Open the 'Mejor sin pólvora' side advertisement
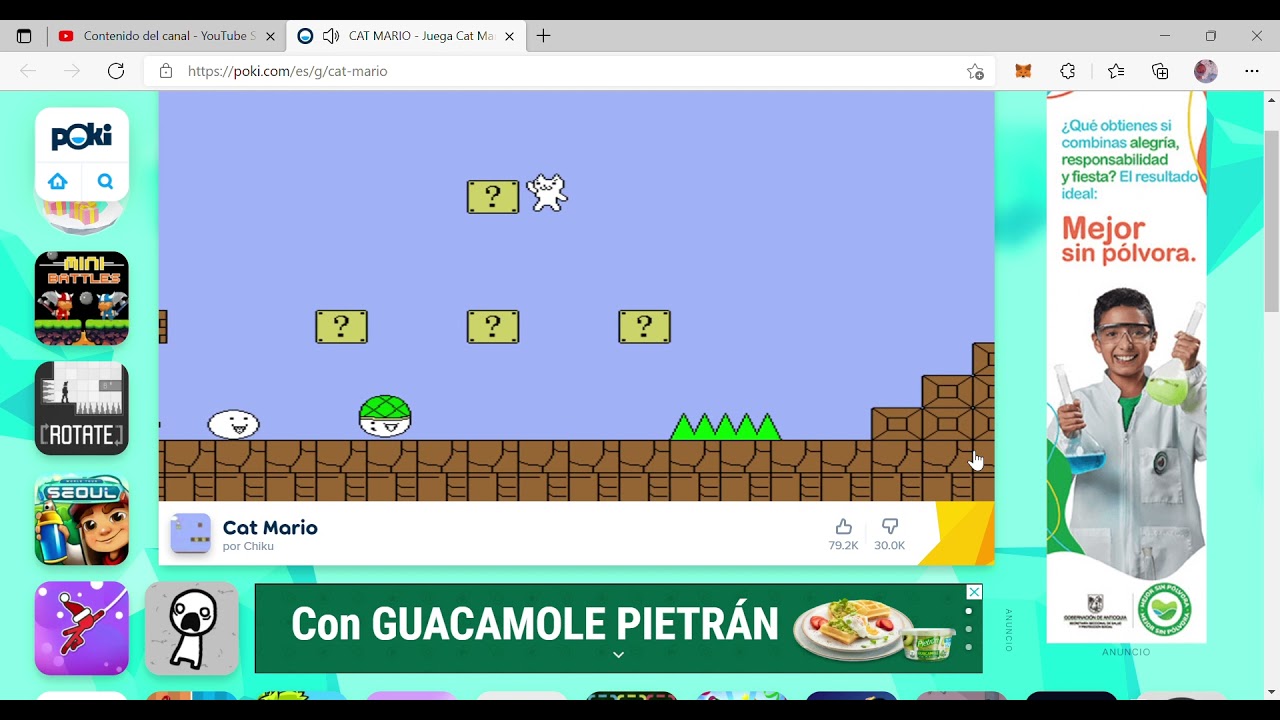This screenshot has width=1280, height=720. [x=1126, y=366]
